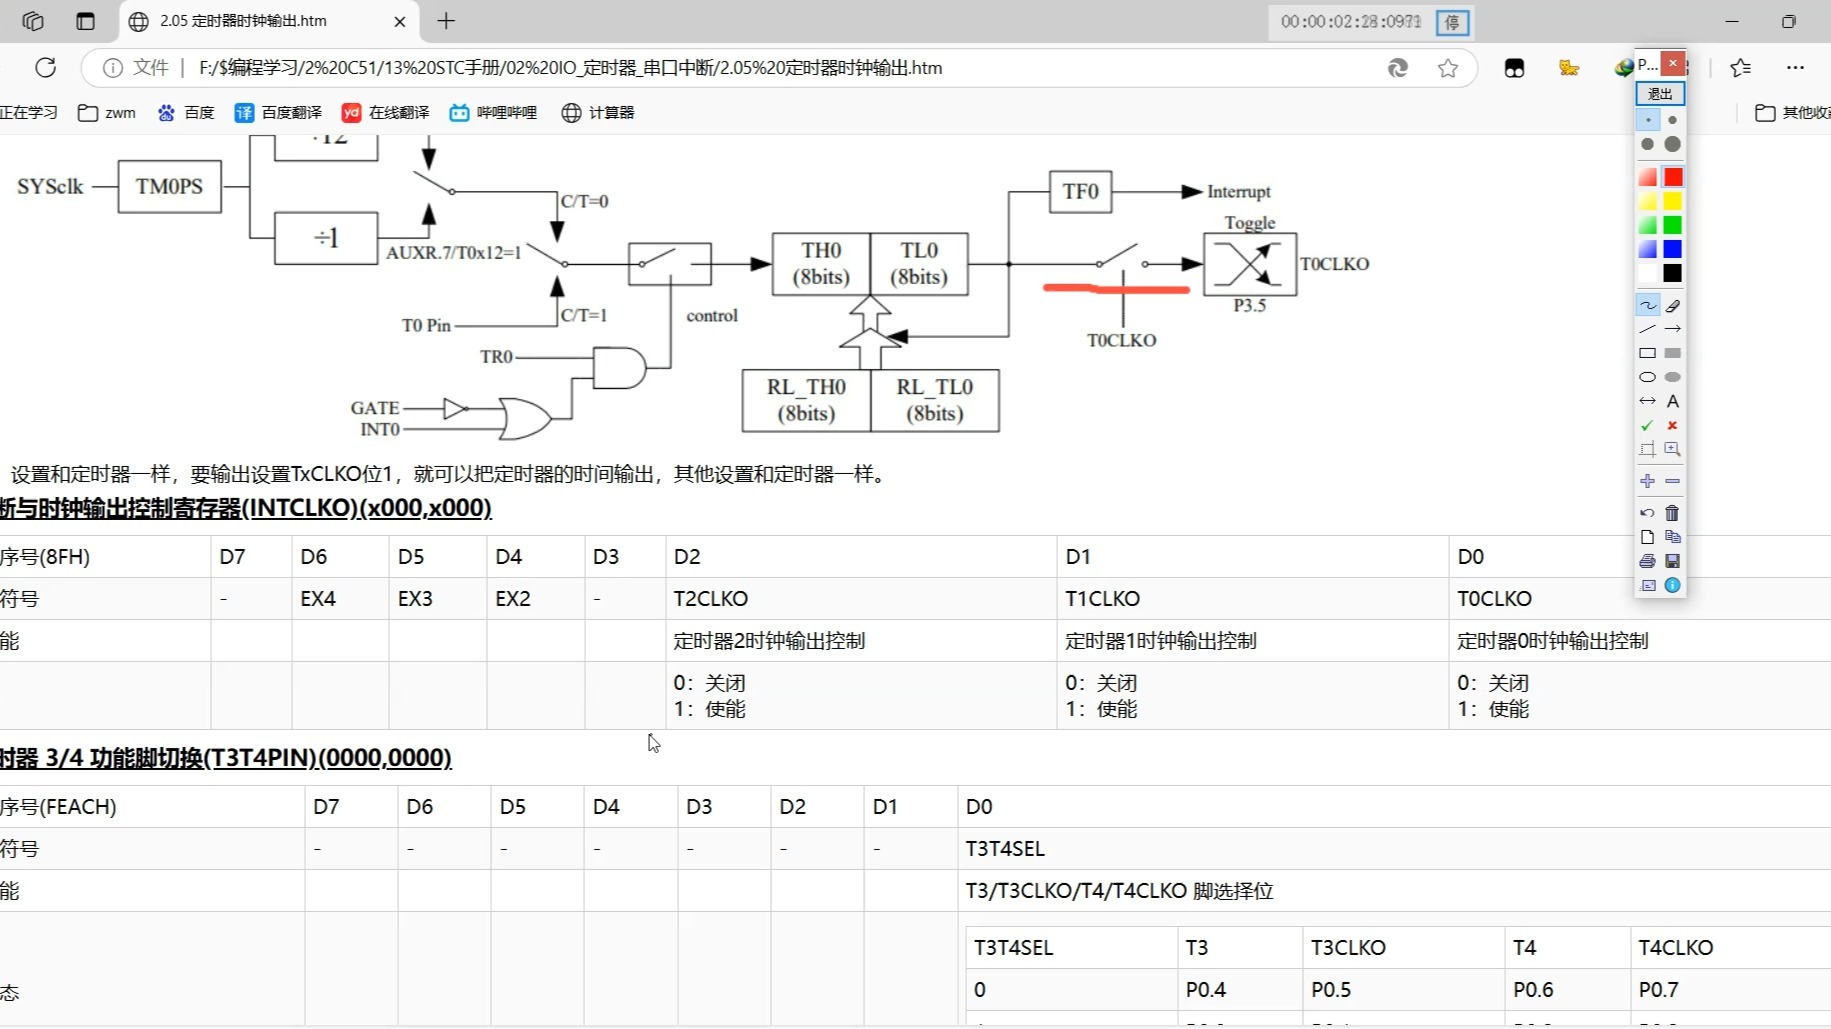This screenshot has width=1831, height=1029.
Task: Choose the largest pen thickness dot
Action: [x=1673, y=144]
